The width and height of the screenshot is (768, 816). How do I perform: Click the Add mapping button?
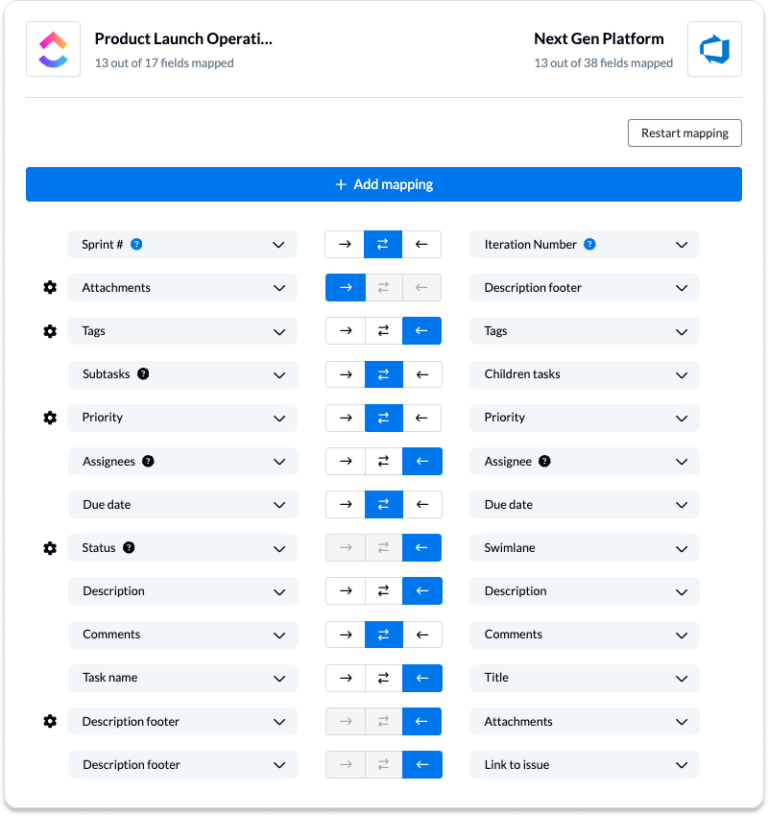point(384,185)
